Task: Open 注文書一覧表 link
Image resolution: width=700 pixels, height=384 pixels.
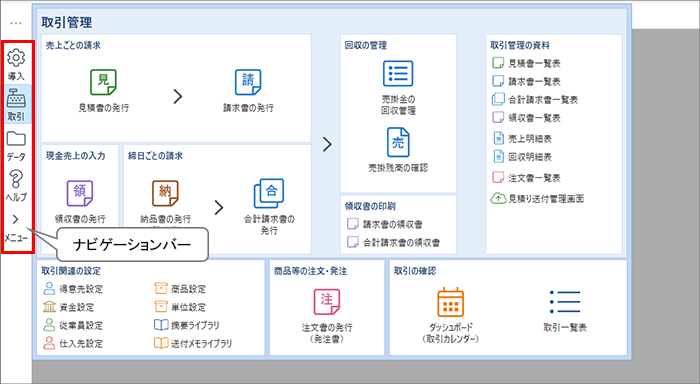Action: pos(526,178)
